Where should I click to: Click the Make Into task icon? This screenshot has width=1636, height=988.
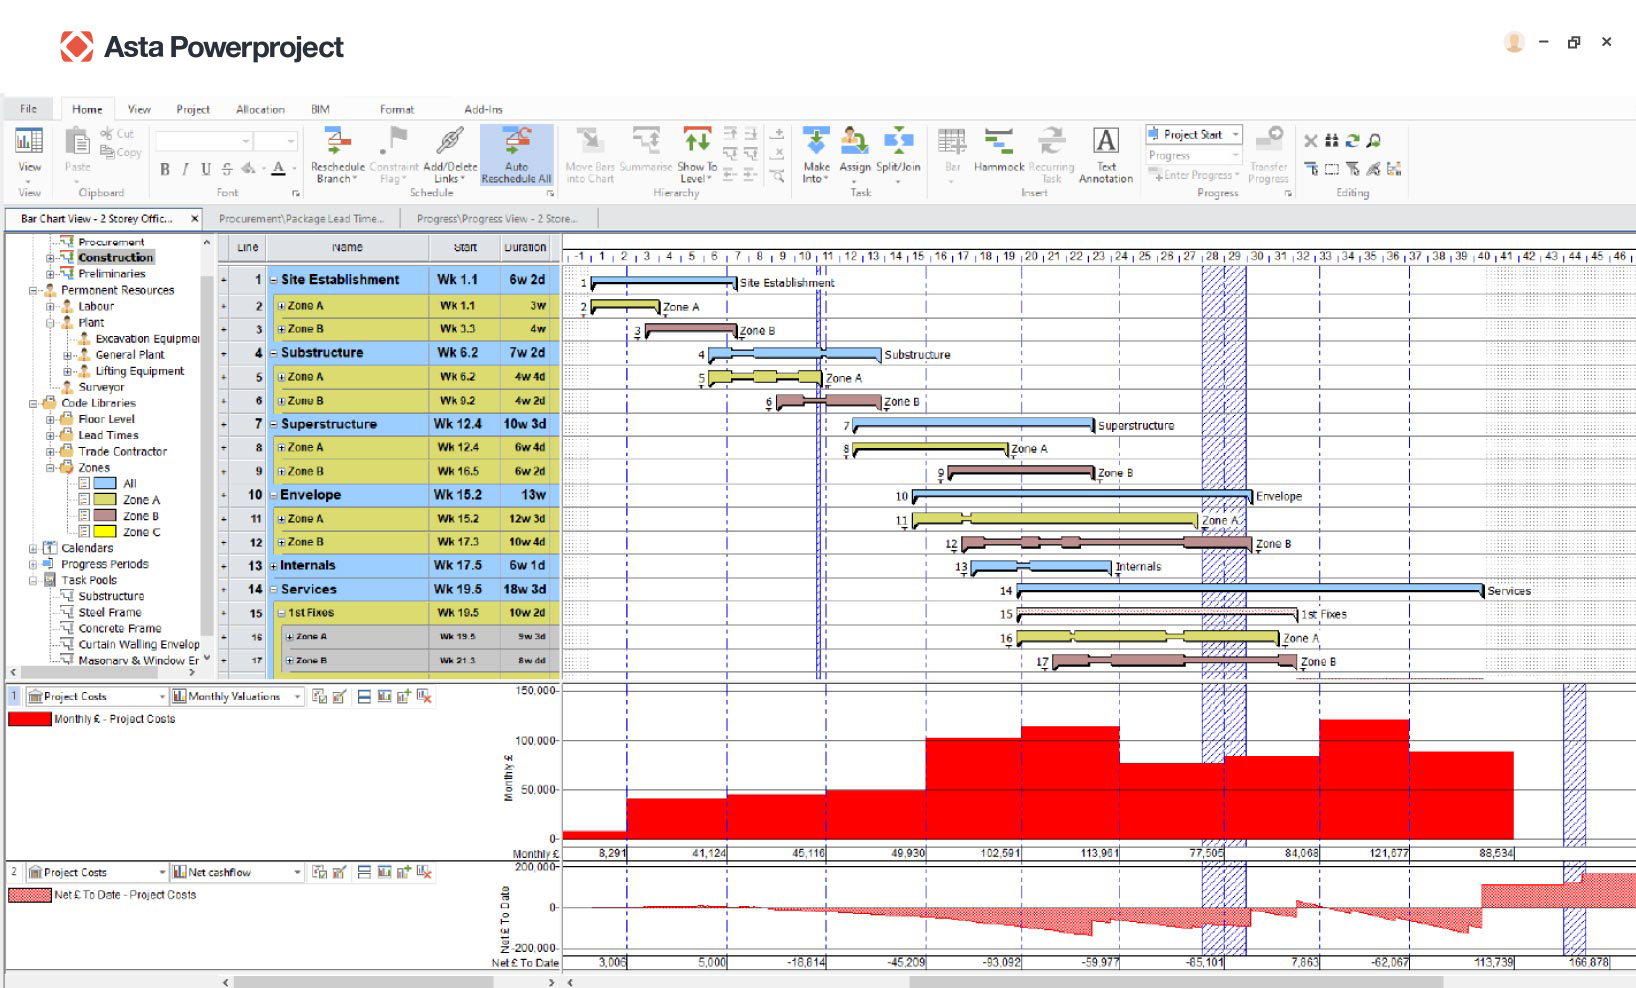(x=816, y=140)
